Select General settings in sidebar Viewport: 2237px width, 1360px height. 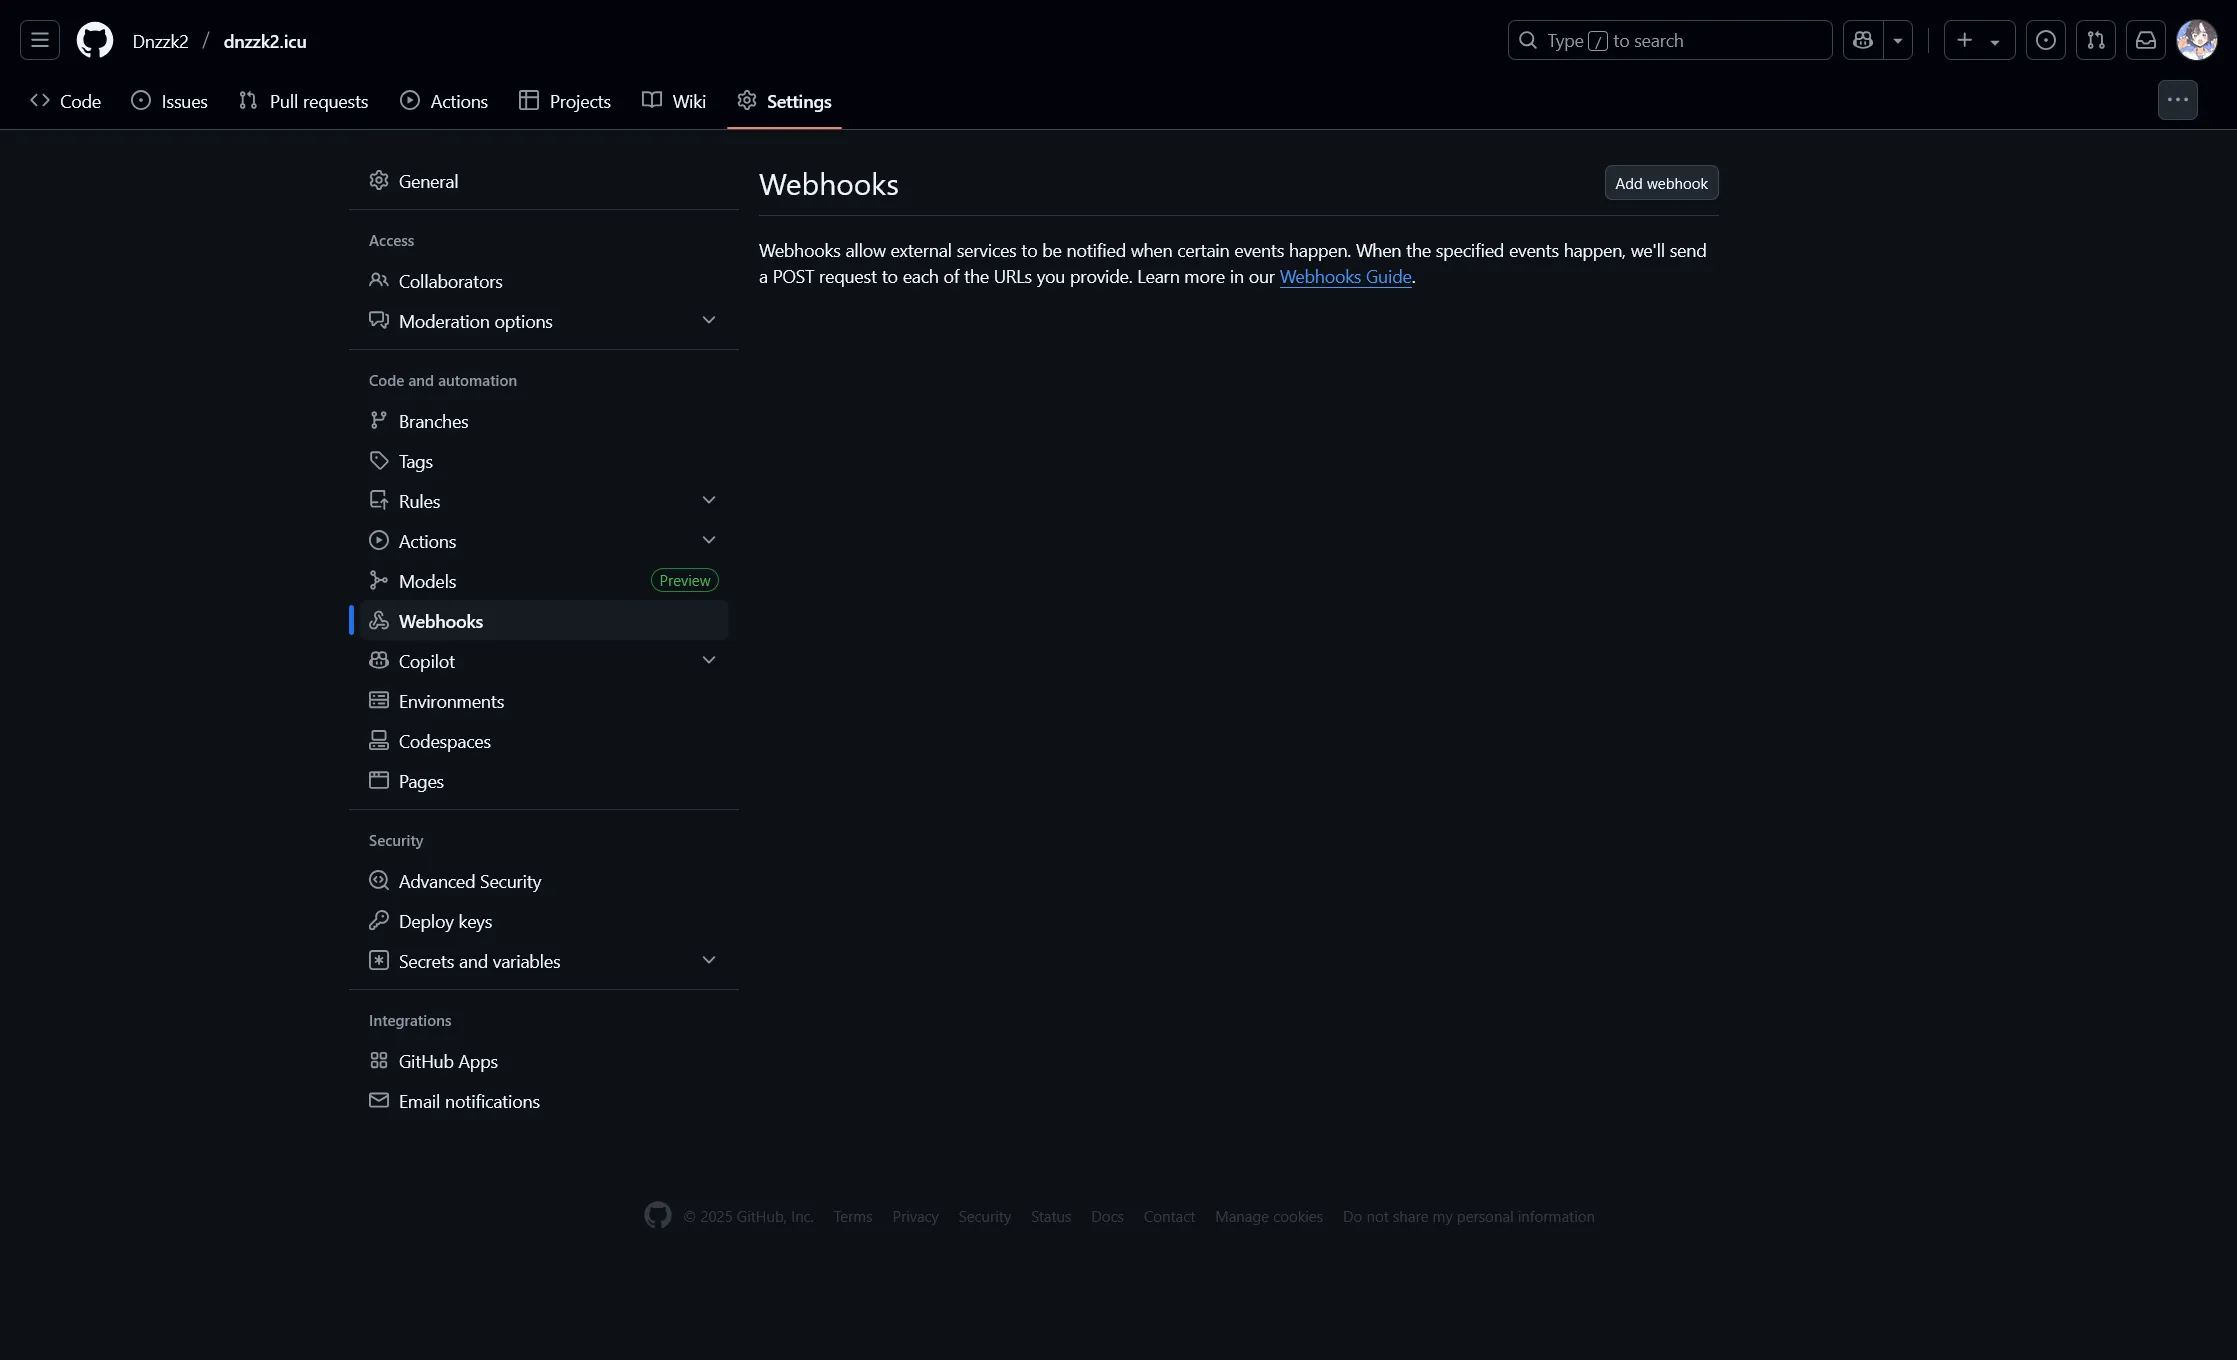[x=429, y=181]
